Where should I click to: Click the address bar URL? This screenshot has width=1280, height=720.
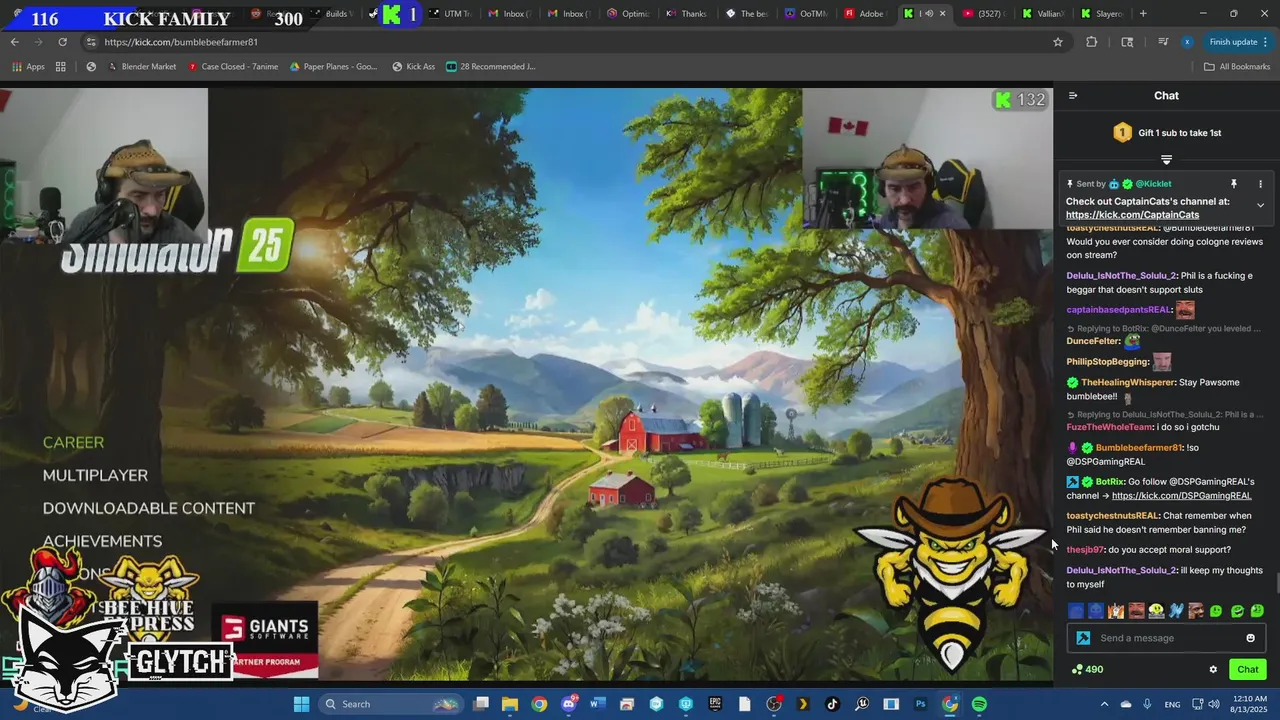181,42
